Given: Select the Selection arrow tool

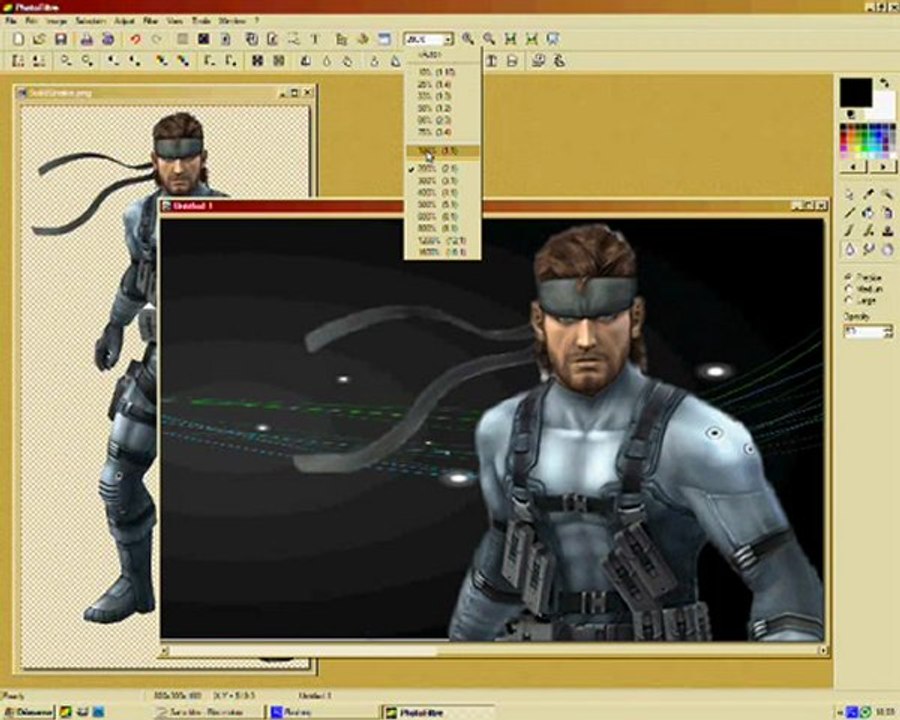Looking at the screenshot, I should tap(849, 195).
